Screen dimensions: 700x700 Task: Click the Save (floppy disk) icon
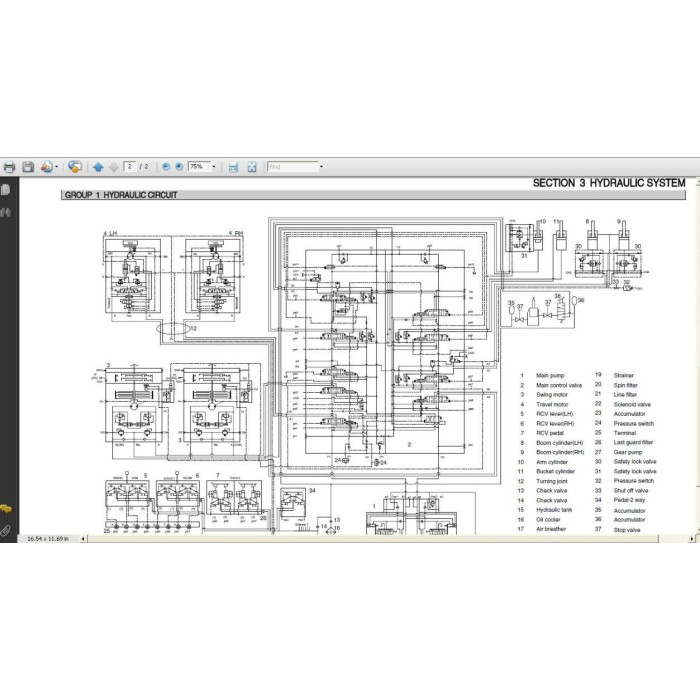coord(28,167)
